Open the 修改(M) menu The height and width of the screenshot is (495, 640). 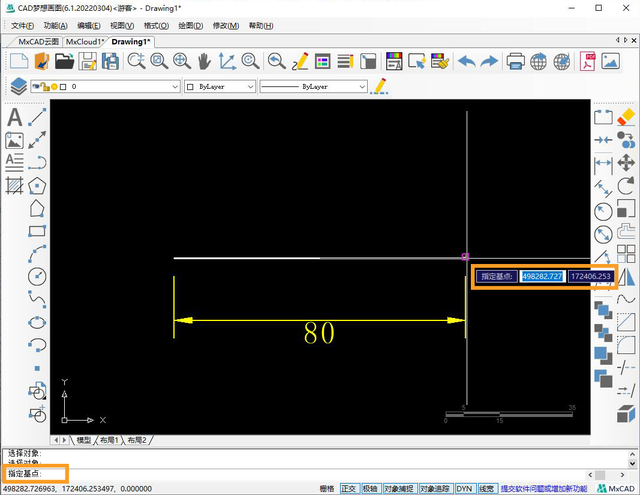[x=226, y=26]
